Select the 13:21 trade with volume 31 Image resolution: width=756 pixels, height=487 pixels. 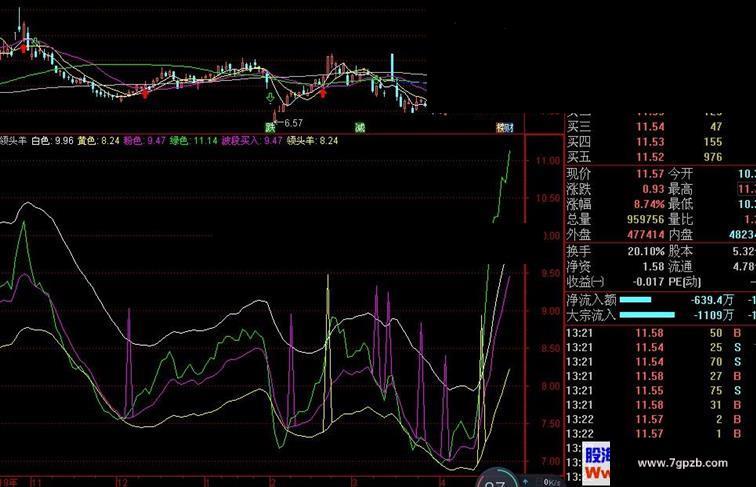click(x=653, y=405)
